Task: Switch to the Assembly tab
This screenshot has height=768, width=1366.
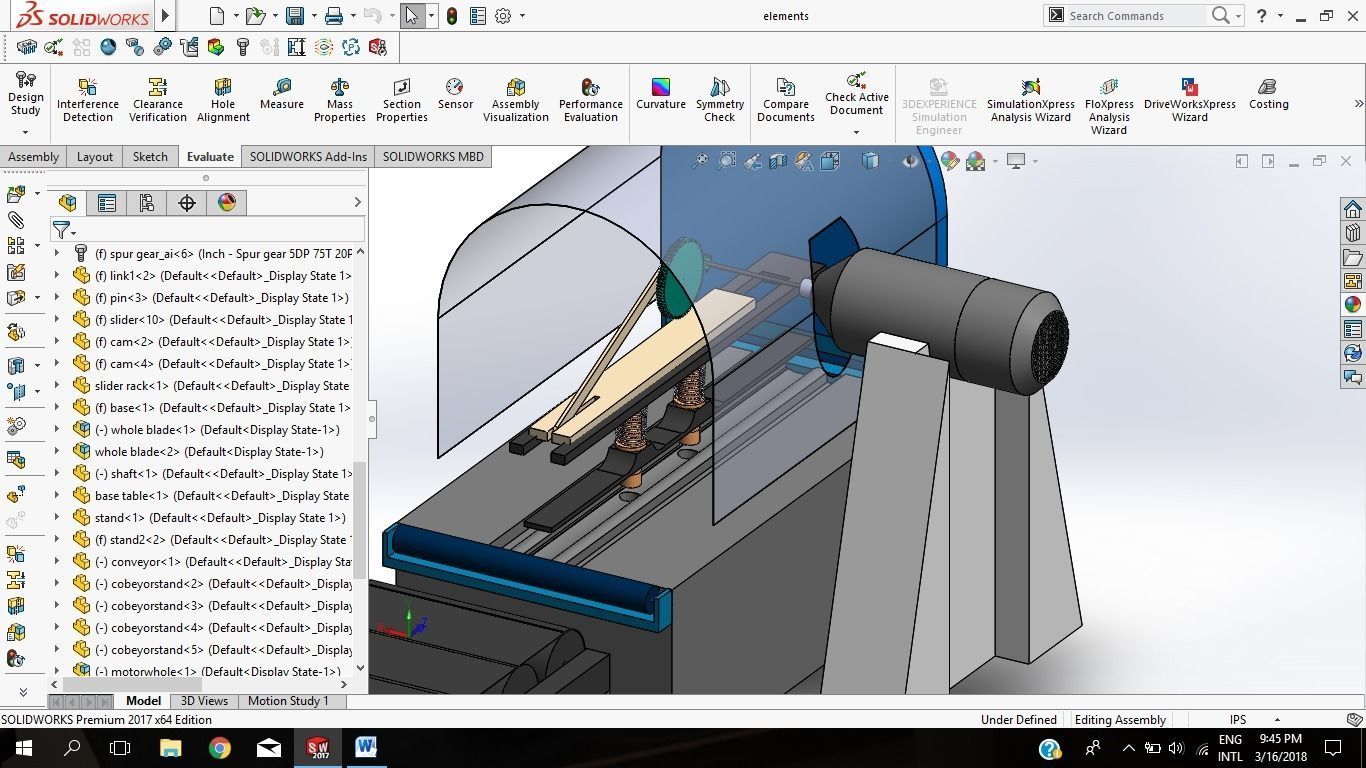Action: click(x=34, y=157)
